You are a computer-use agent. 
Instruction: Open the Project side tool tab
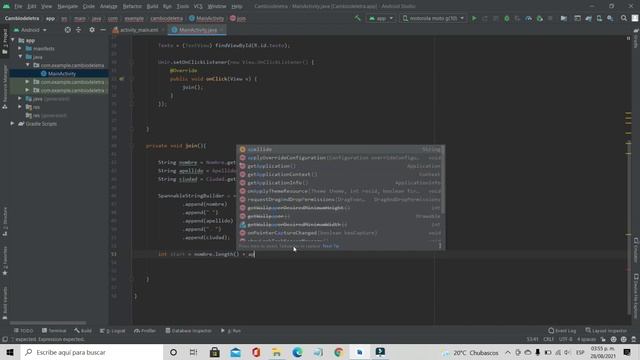point(5,42)
